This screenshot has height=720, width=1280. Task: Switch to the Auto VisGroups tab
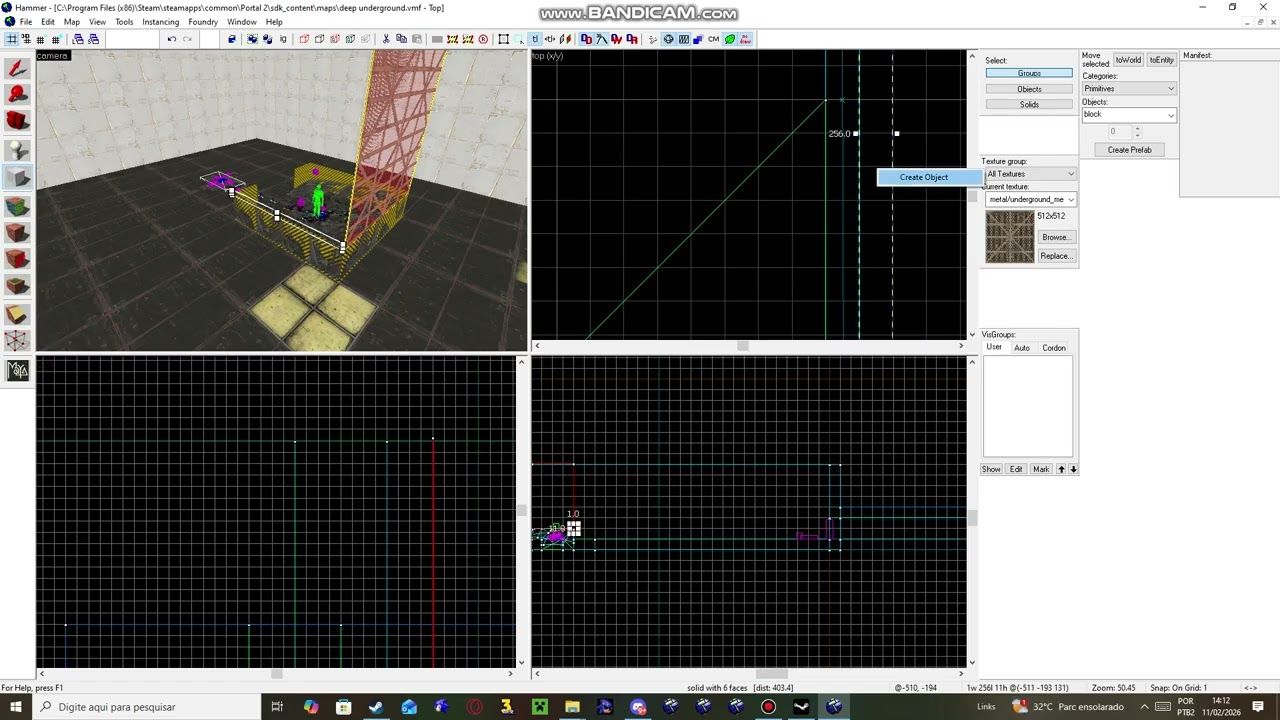(x=1022, y=348)
